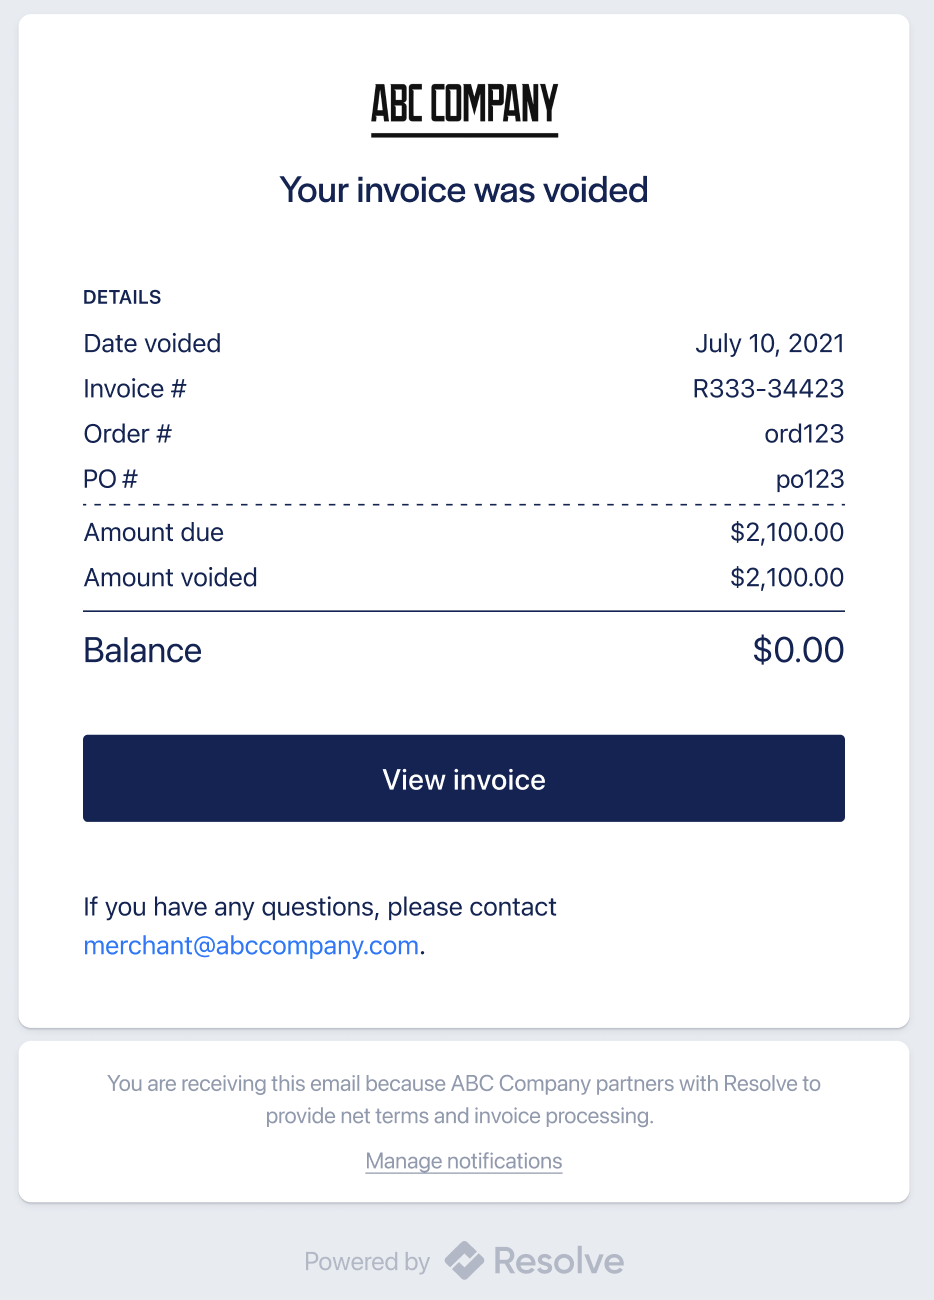This screenshot has height=1300, width=934.
Task: Click the Amount voided label
Action: click(171, 578)
